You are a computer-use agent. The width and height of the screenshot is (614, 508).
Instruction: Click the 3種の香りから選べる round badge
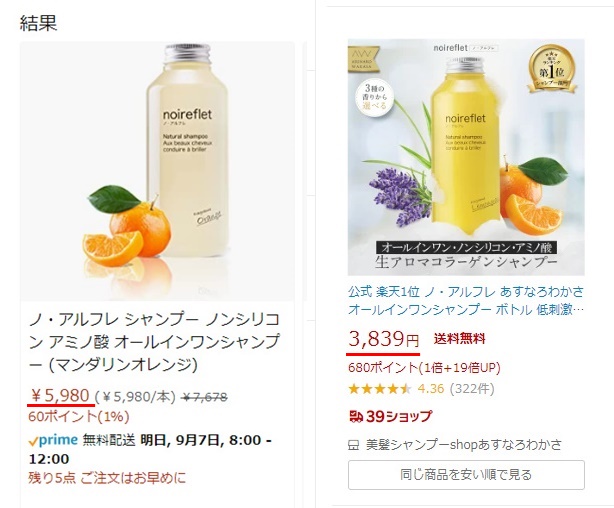pos(374,97)
